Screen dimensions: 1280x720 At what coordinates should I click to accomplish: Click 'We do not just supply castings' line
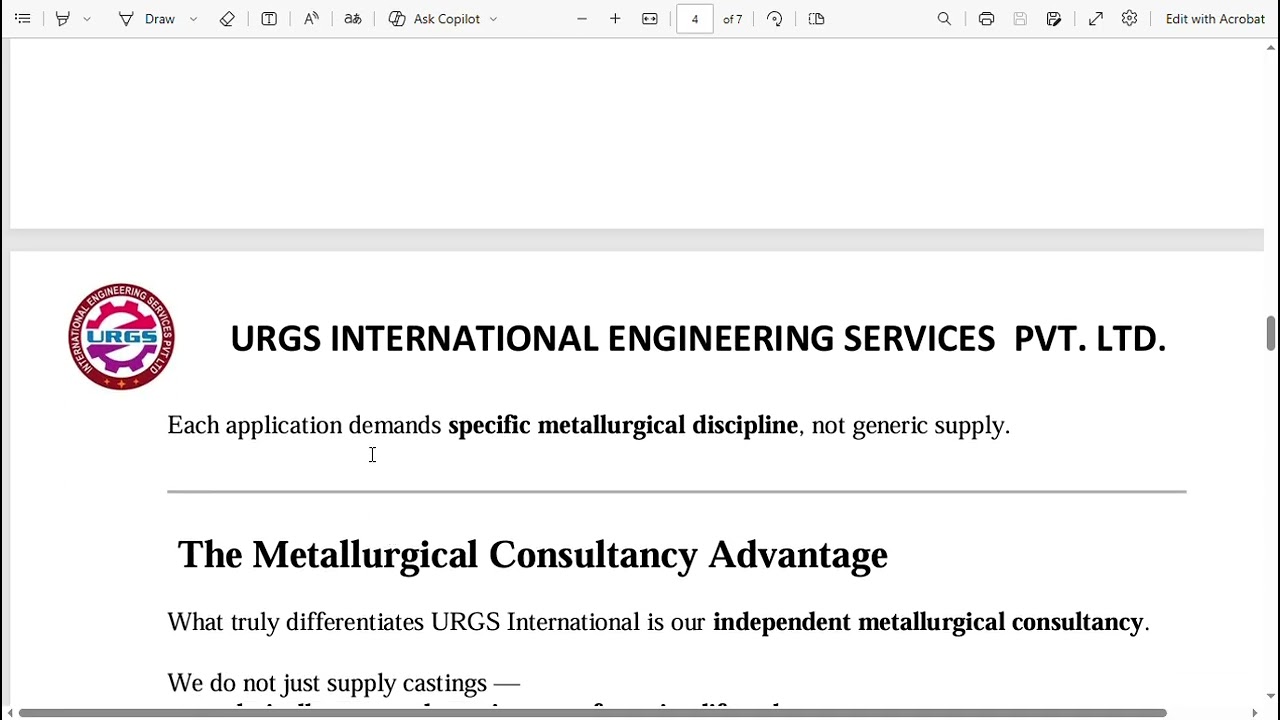pos(344,683)
